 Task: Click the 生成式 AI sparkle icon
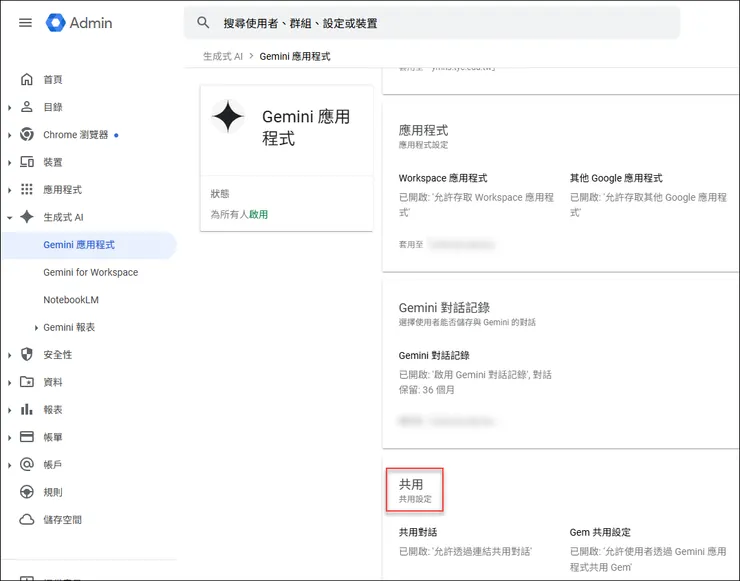coord(27,217)
